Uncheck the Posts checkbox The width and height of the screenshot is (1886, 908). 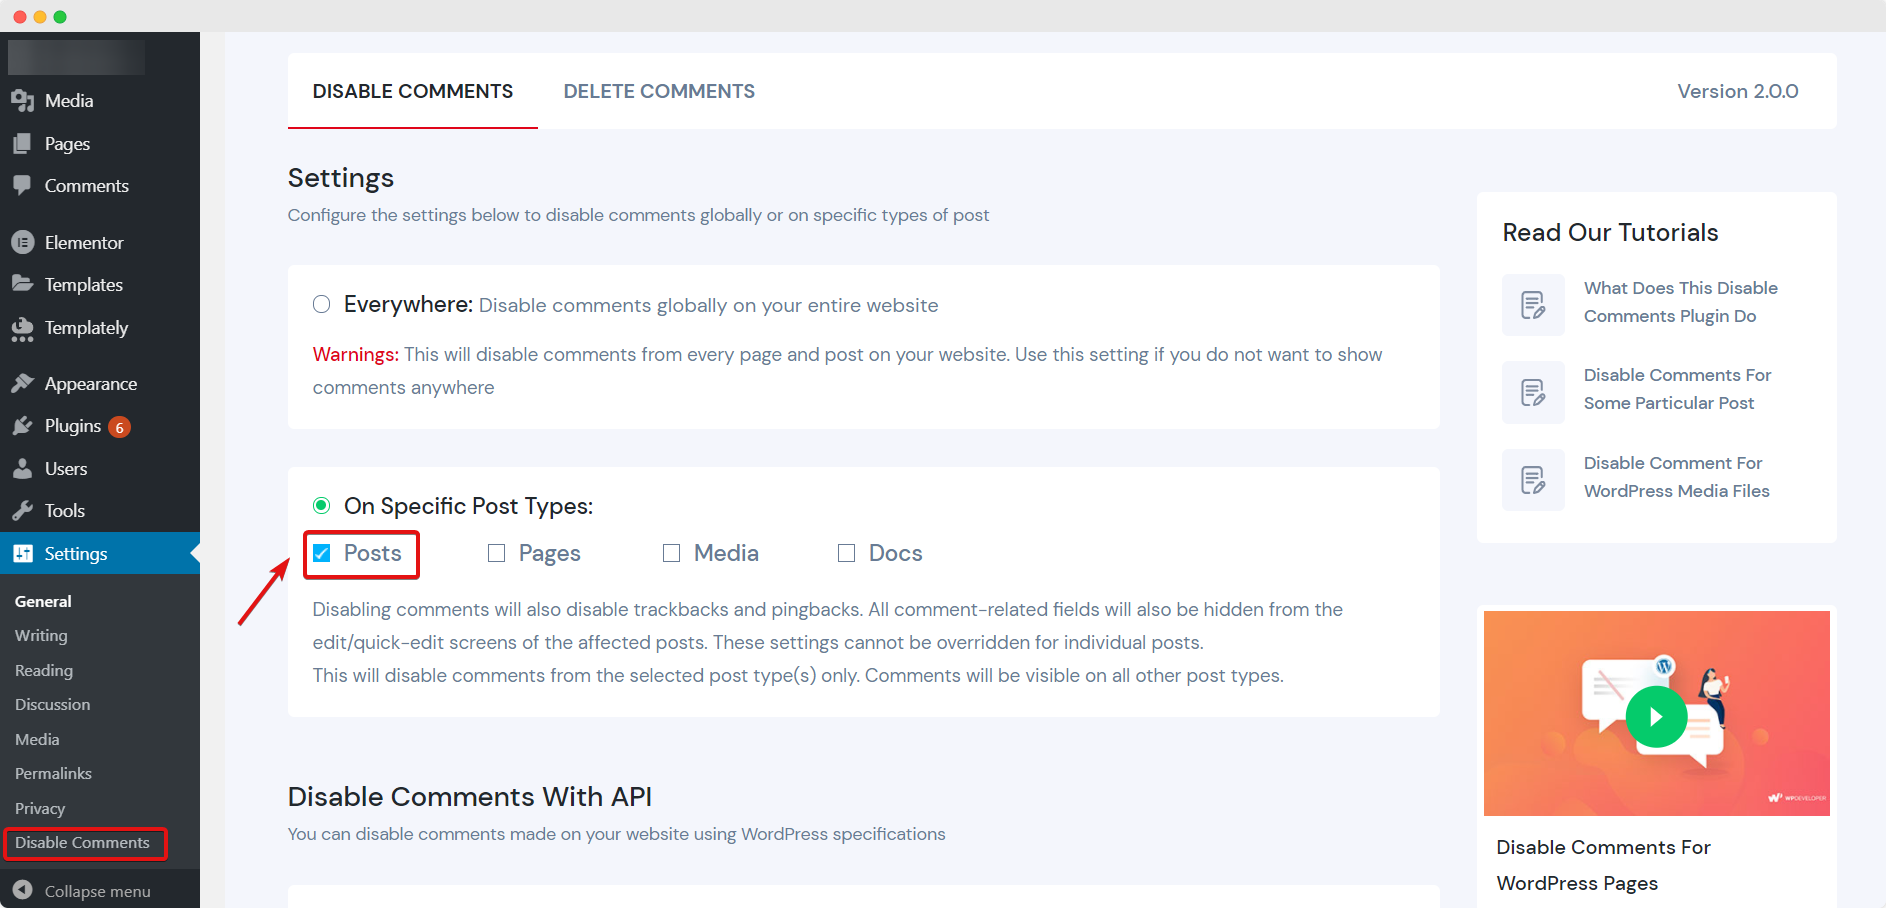[322, 552]
